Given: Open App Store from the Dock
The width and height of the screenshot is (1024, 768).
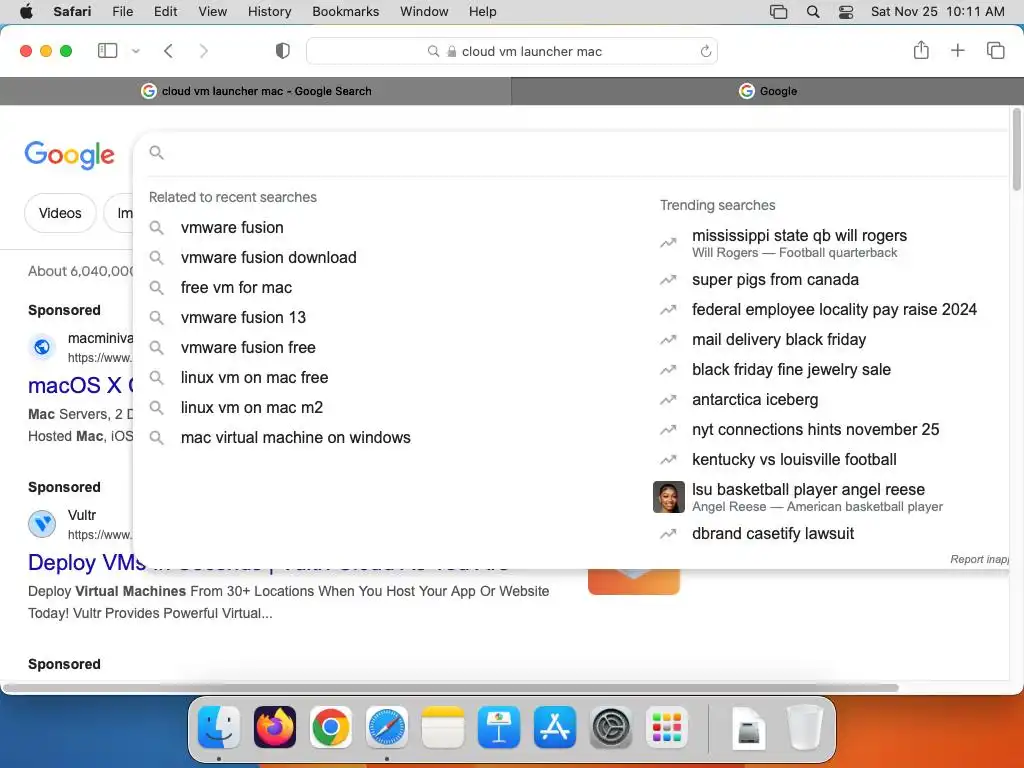Looking at the screenshot, I should coord(554,727).
